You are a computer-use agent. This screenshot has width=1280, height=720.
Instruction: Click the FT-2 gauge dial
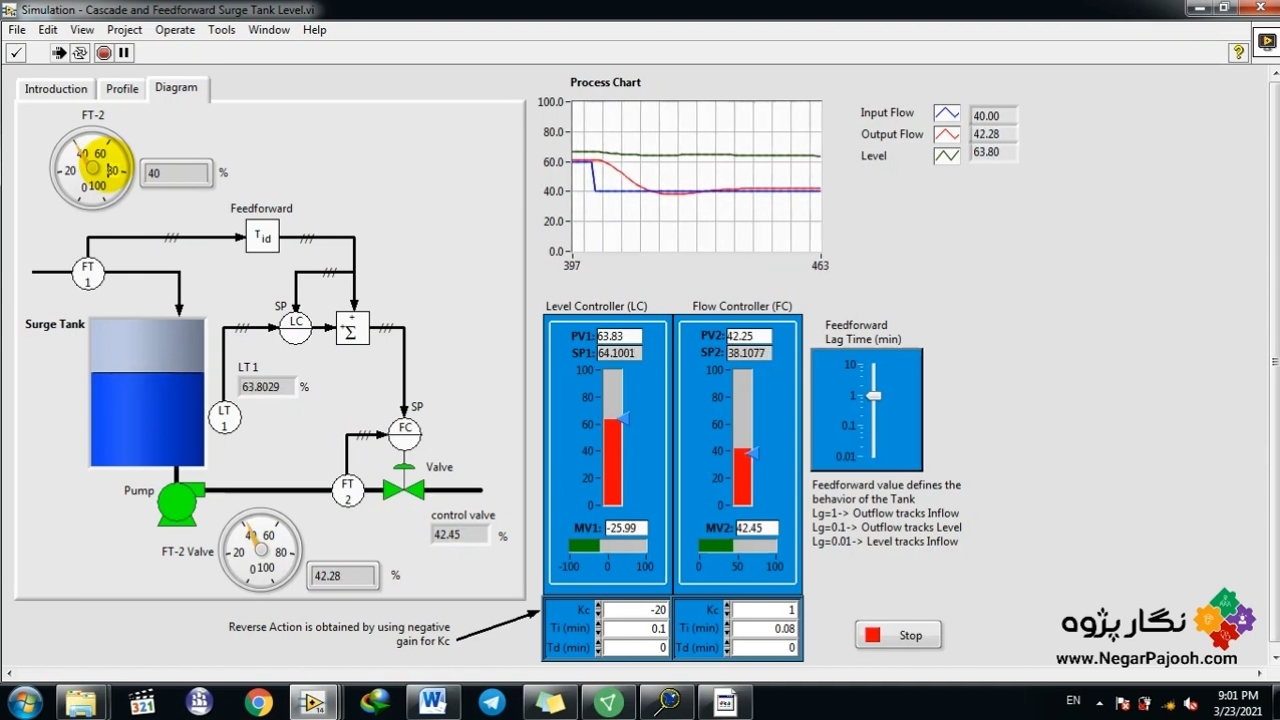tap(92, 168)
